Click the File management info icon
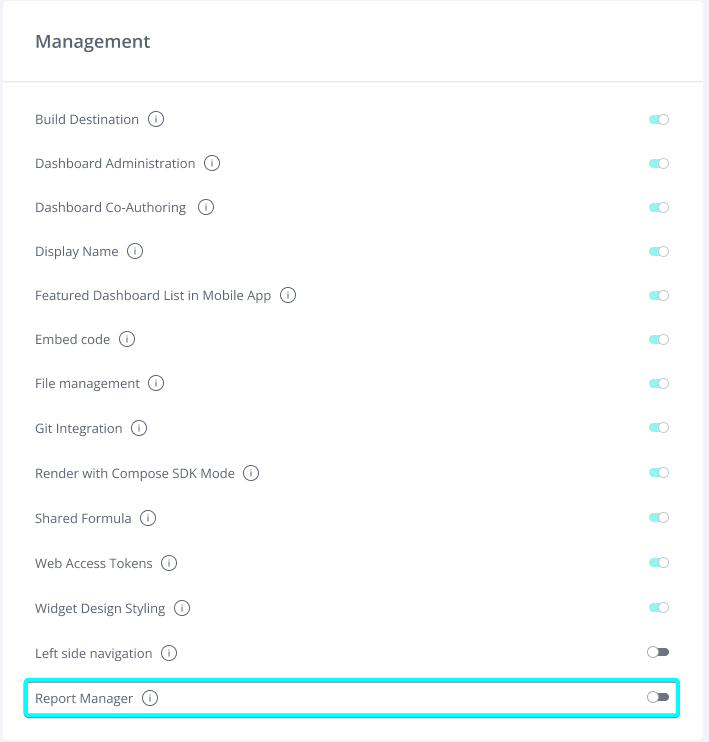The width and height of the screenshot is (709, 742). (157, 383)
